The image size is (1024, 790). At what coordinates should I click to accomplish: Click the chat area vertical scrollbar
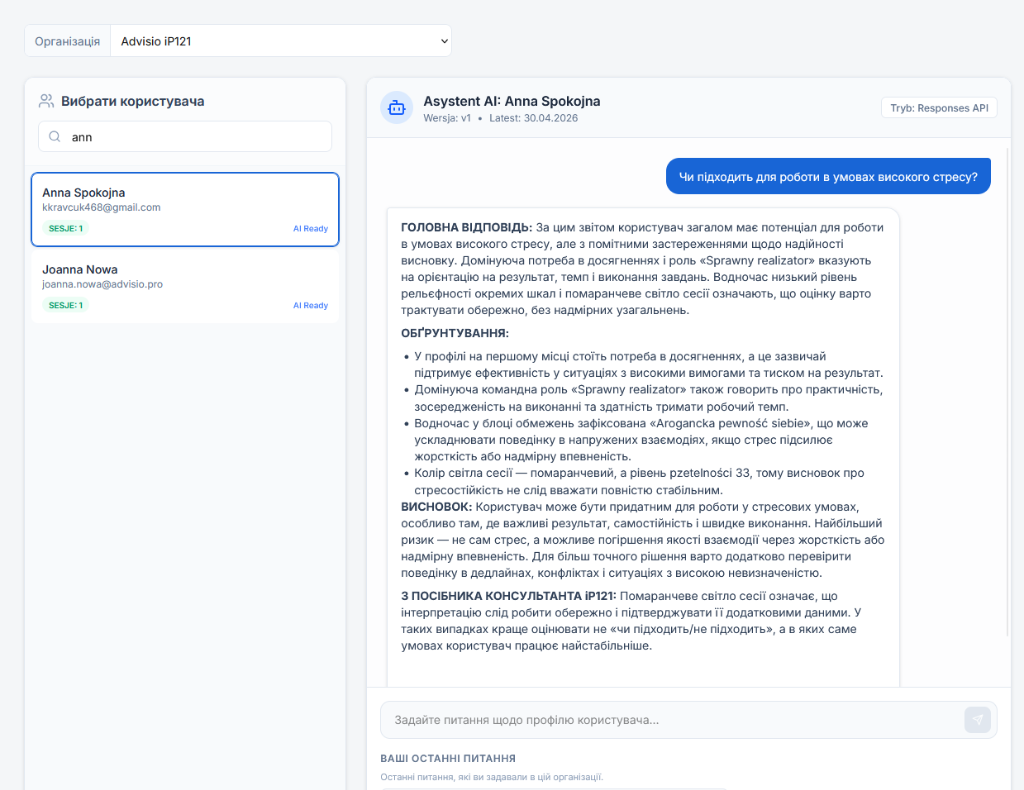[x=1008, y=392]
